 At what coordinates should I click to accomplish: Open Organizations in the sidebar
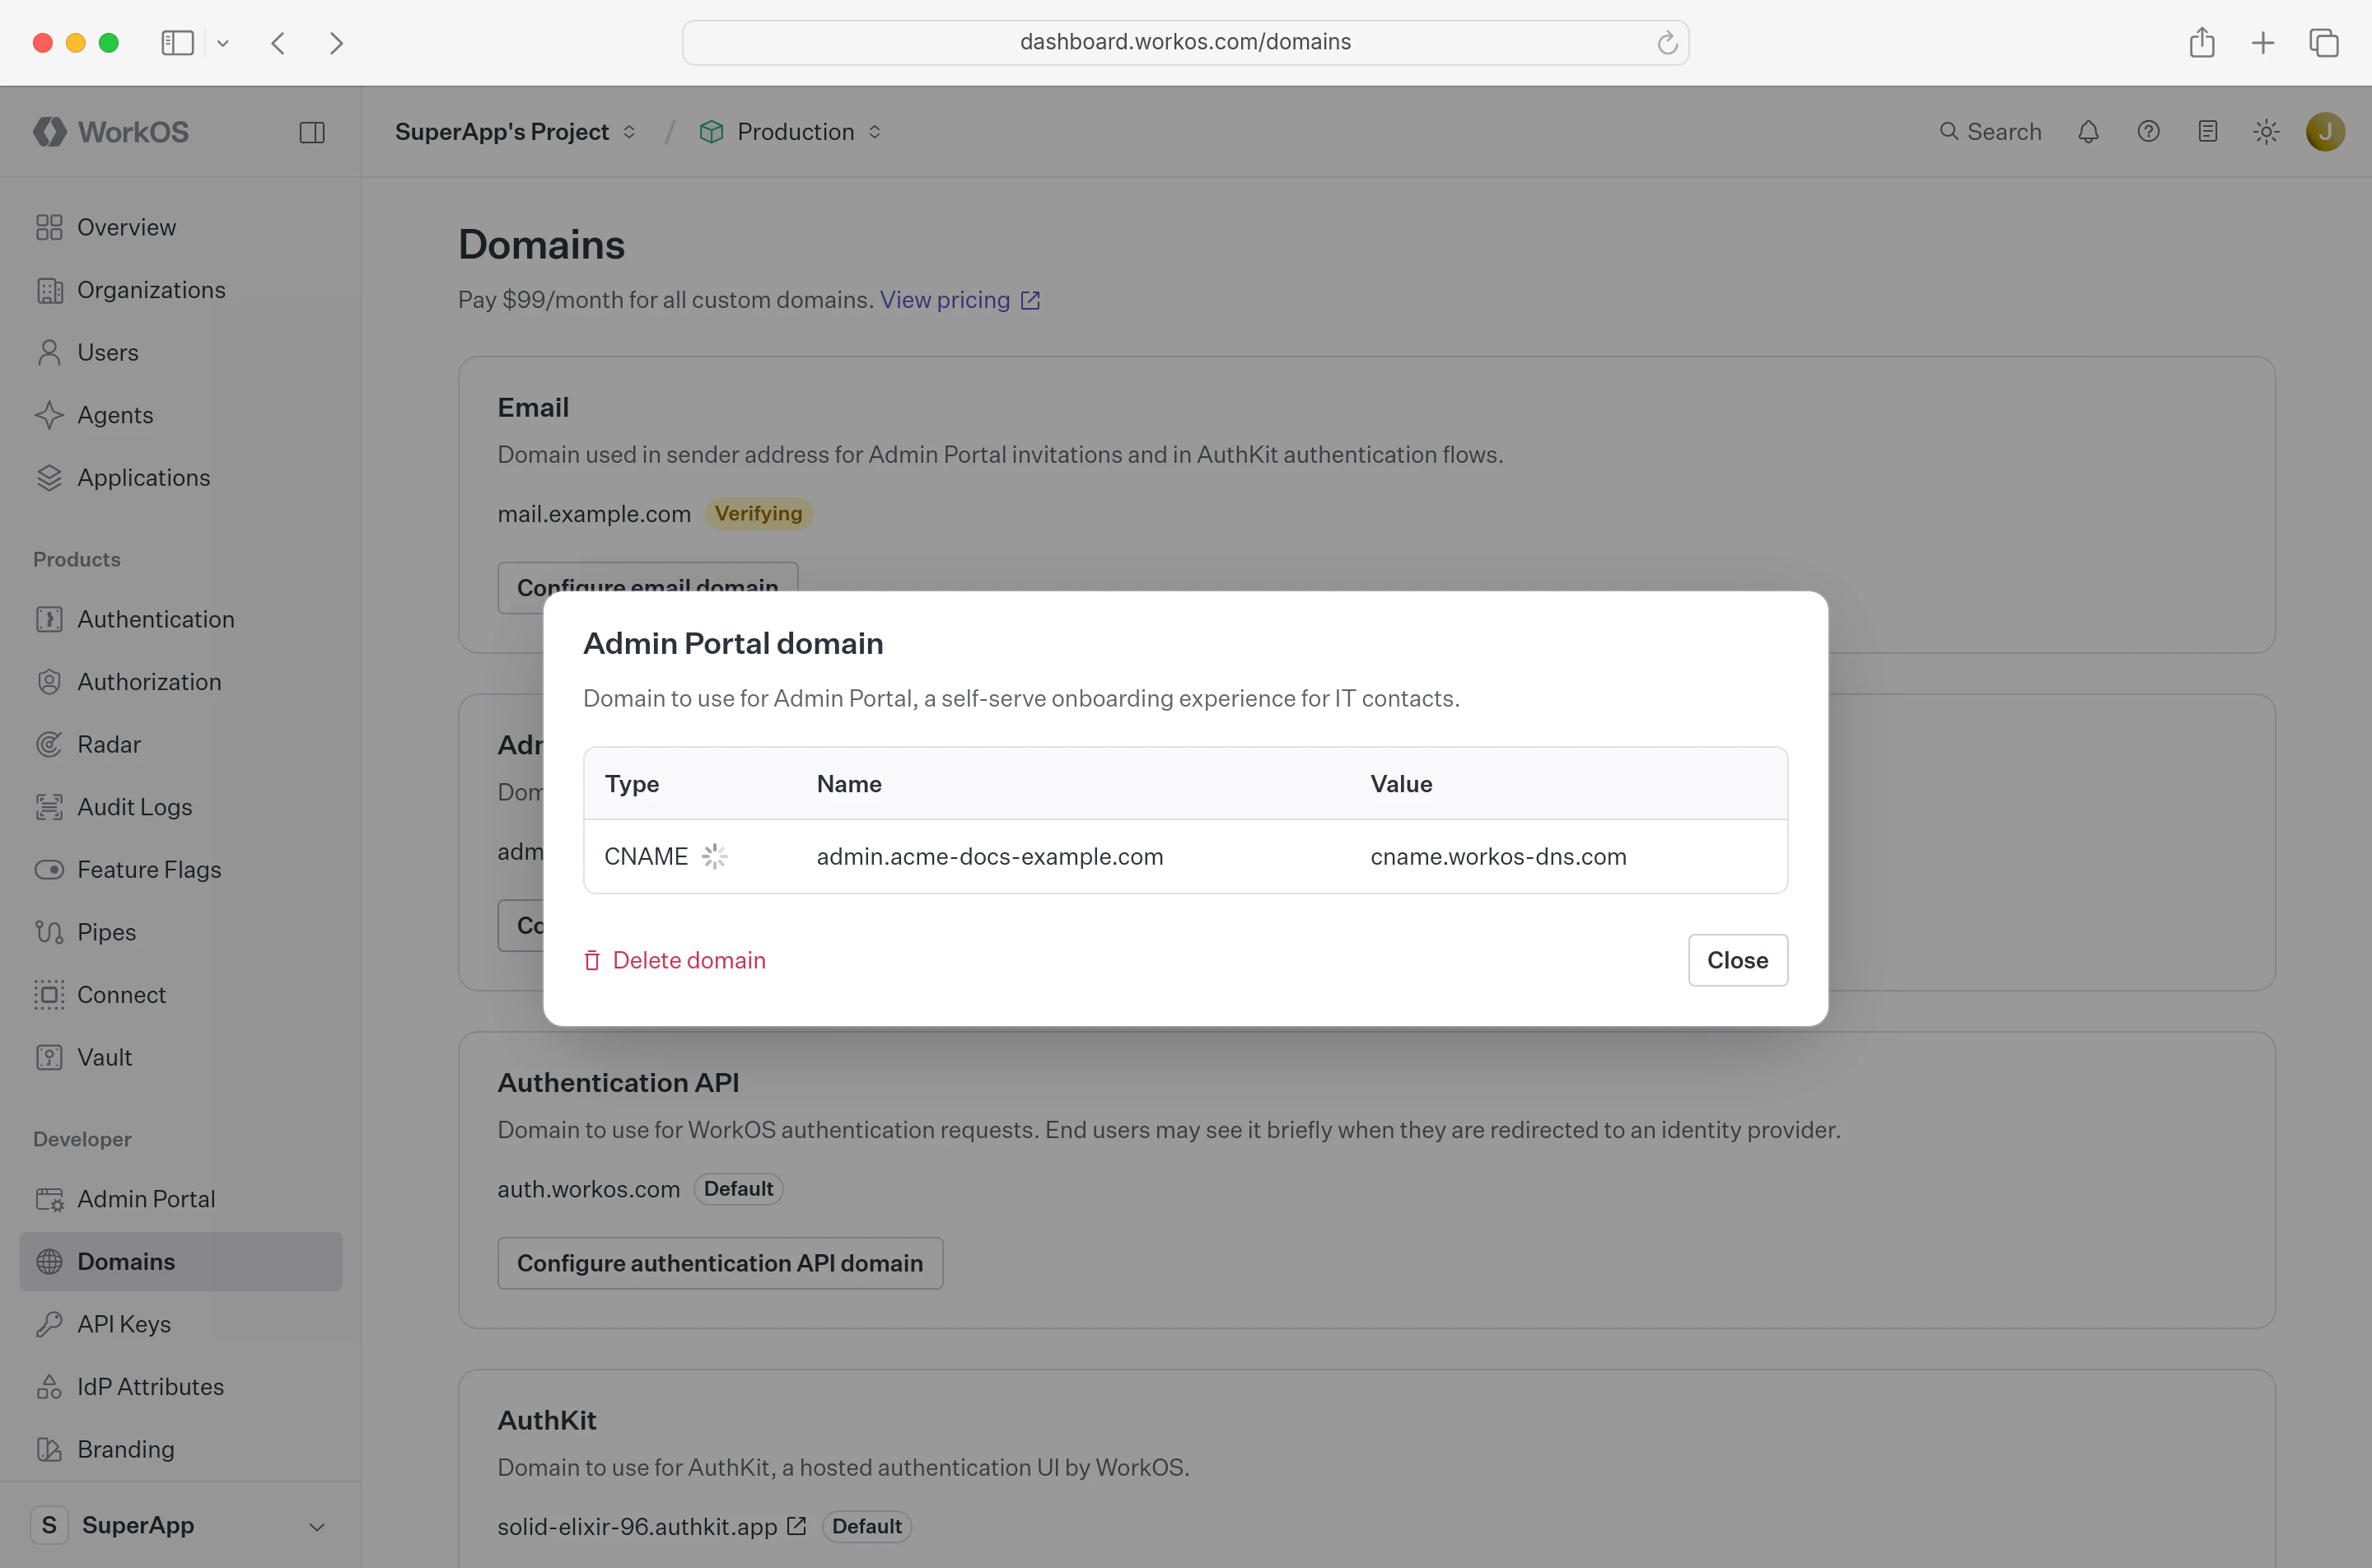click(x=180, y=290)
